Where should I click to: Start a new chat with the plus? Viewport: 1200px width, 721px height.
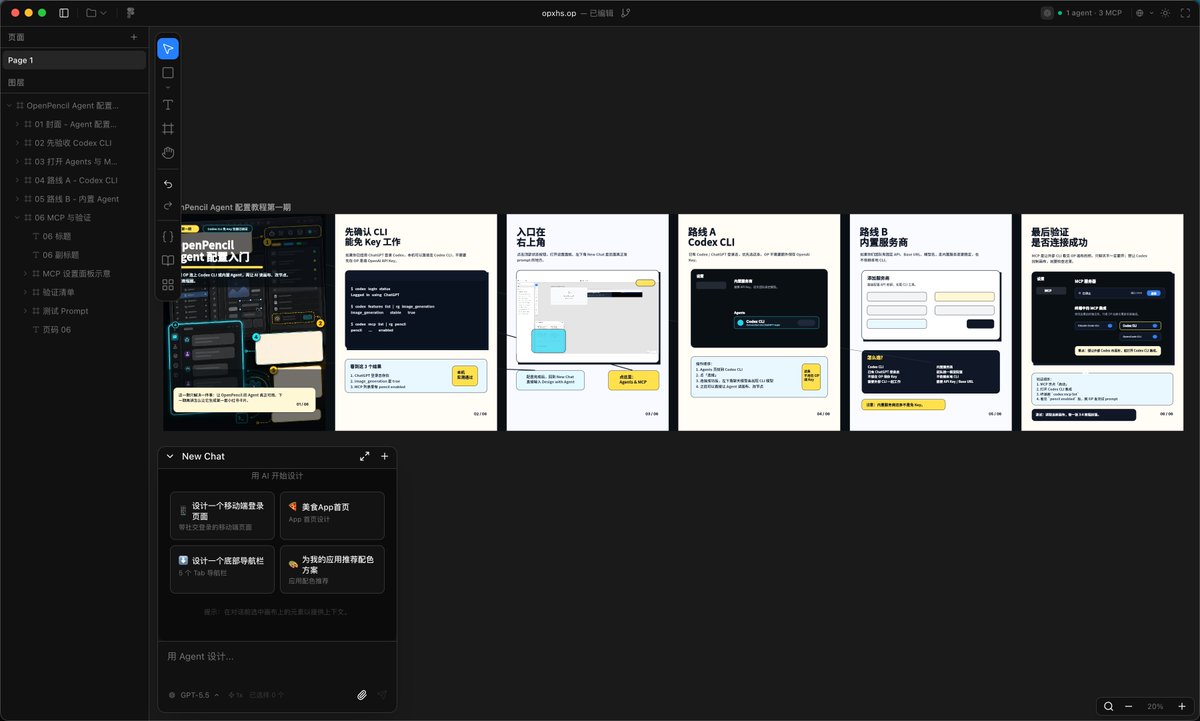[x=385, y=456]
